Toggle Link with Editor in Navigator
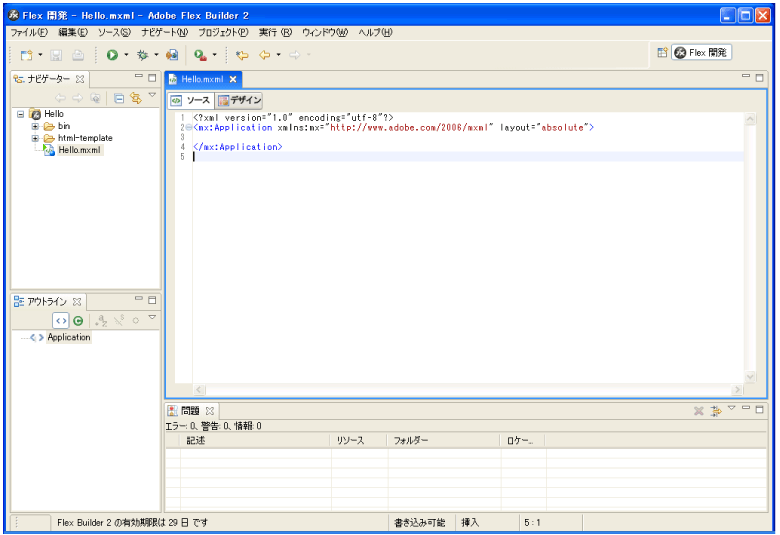The height and width of the screenshot is (535, 780). (x=135, y=98)
